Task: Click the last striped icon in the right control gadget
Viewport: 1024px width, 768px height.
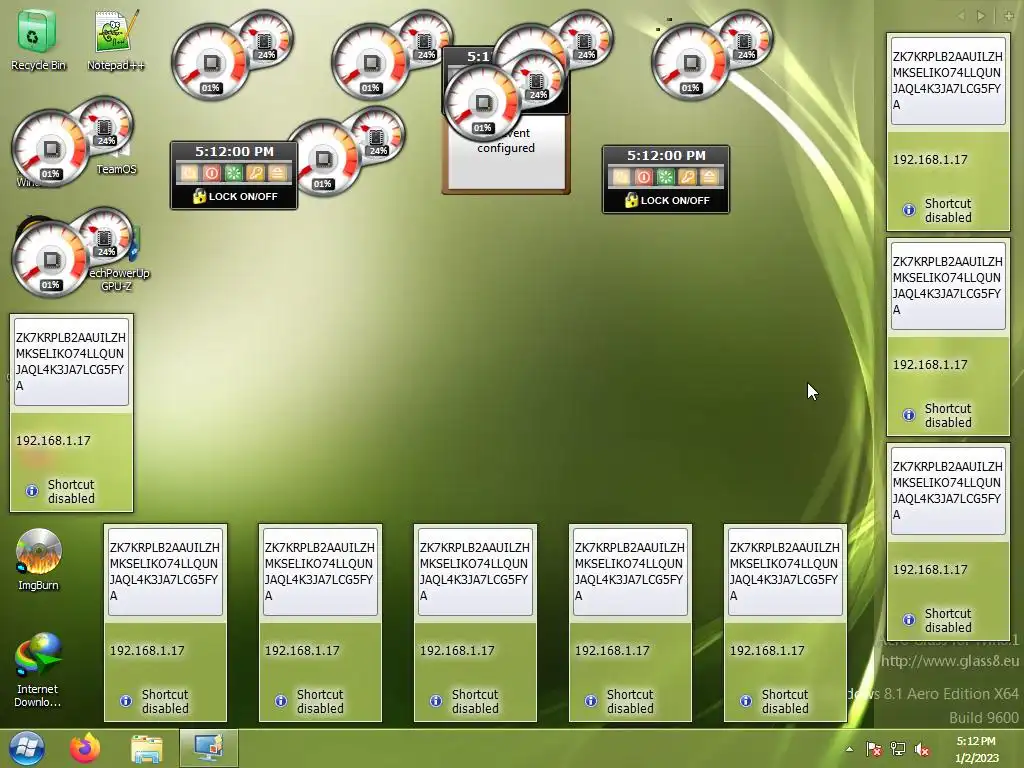Action: coord(709,177)
